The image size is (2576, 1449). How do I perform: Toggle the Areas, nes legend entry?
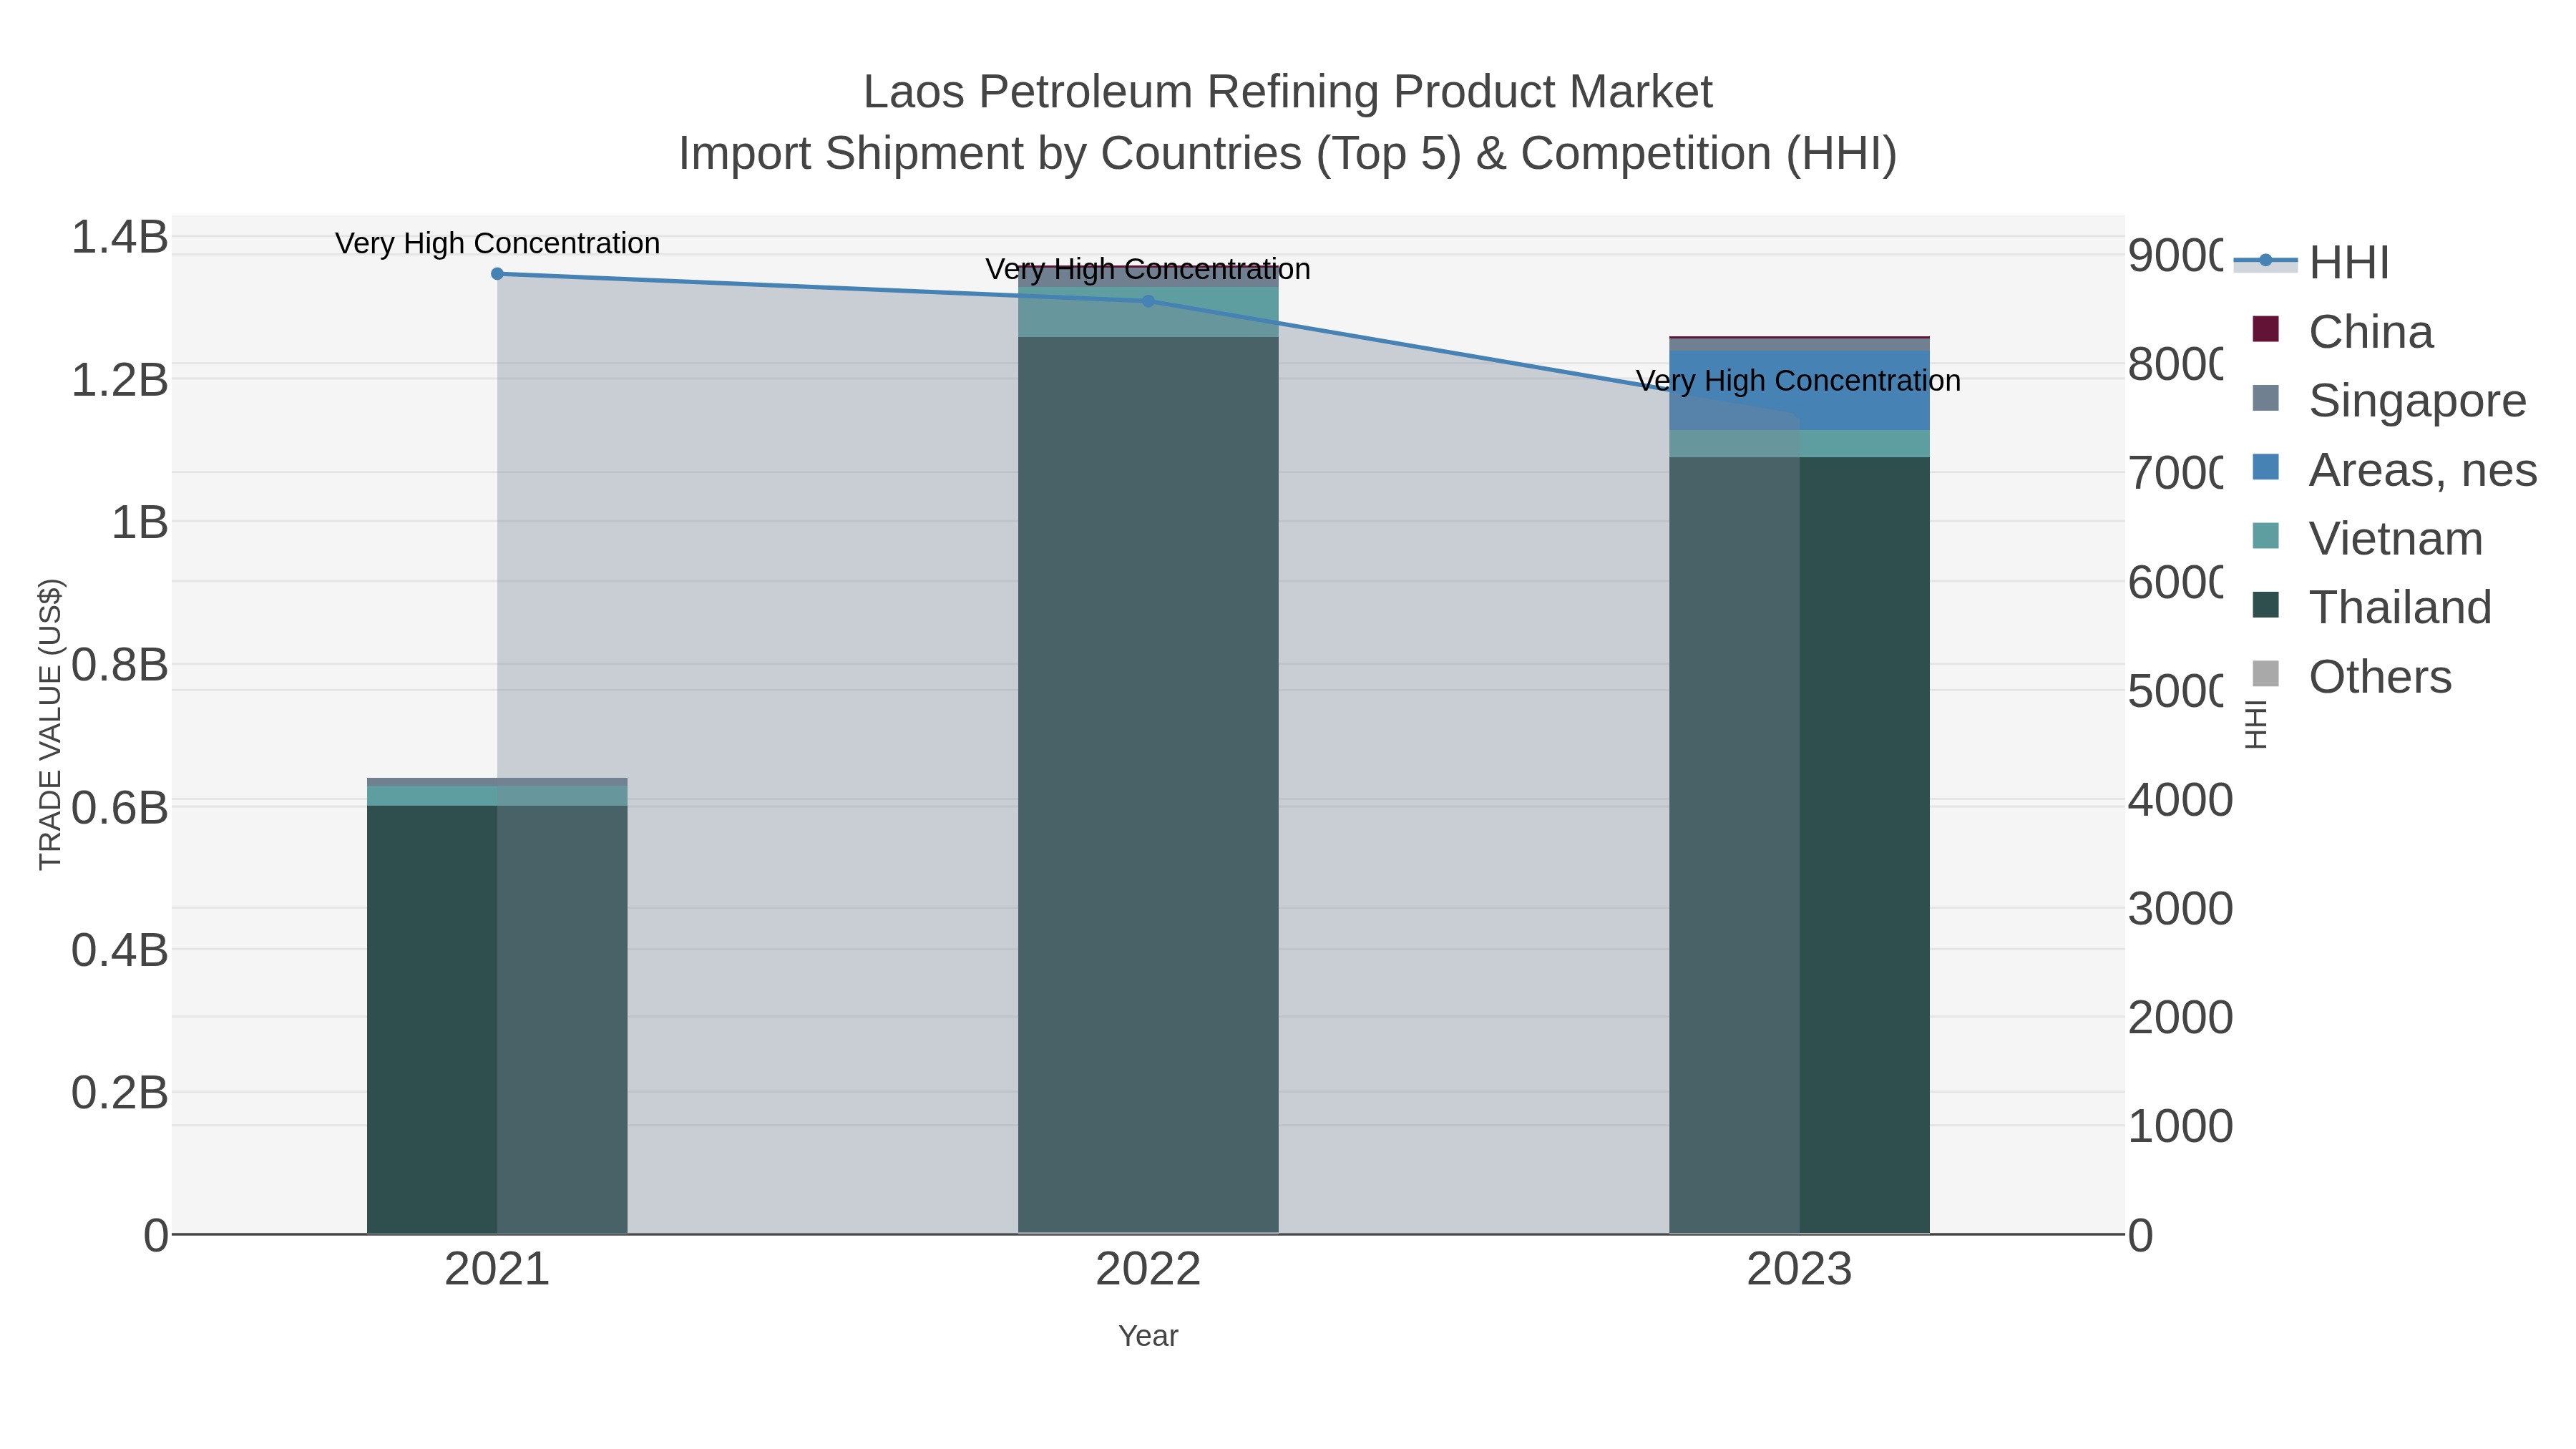[2394, 469]
